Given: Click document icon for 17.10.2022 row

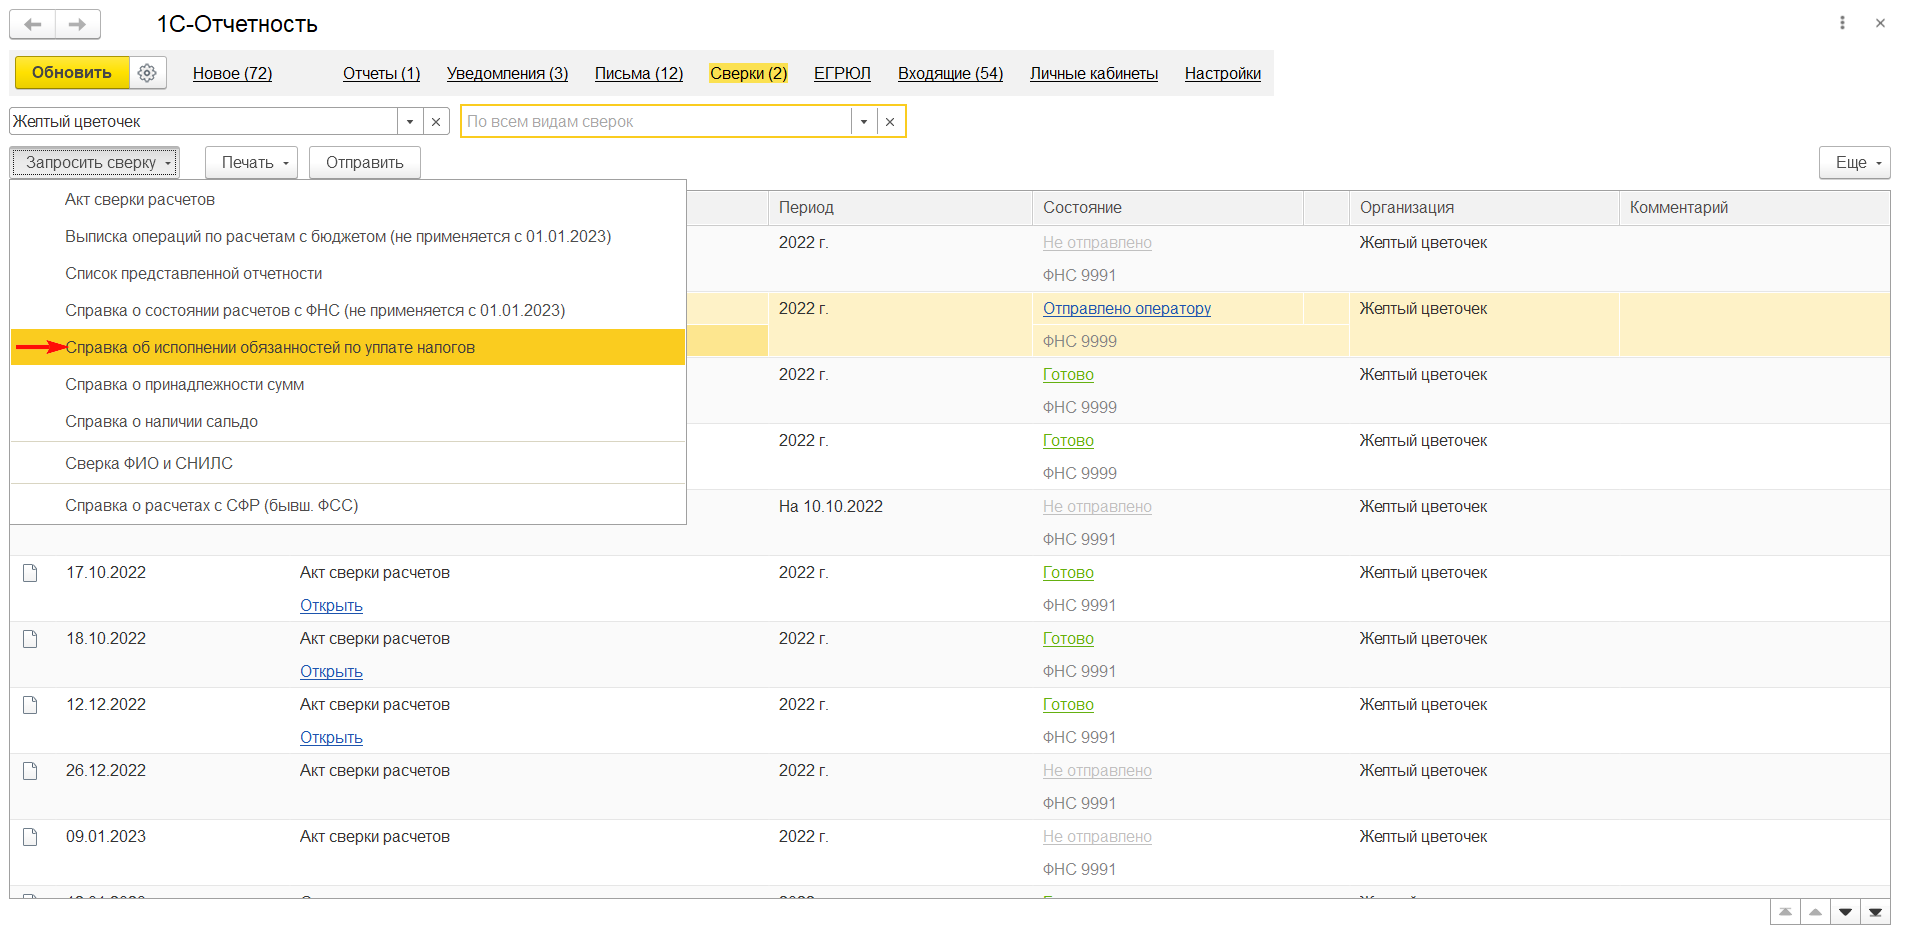Looking at the screenshot, I should point(30,573).
